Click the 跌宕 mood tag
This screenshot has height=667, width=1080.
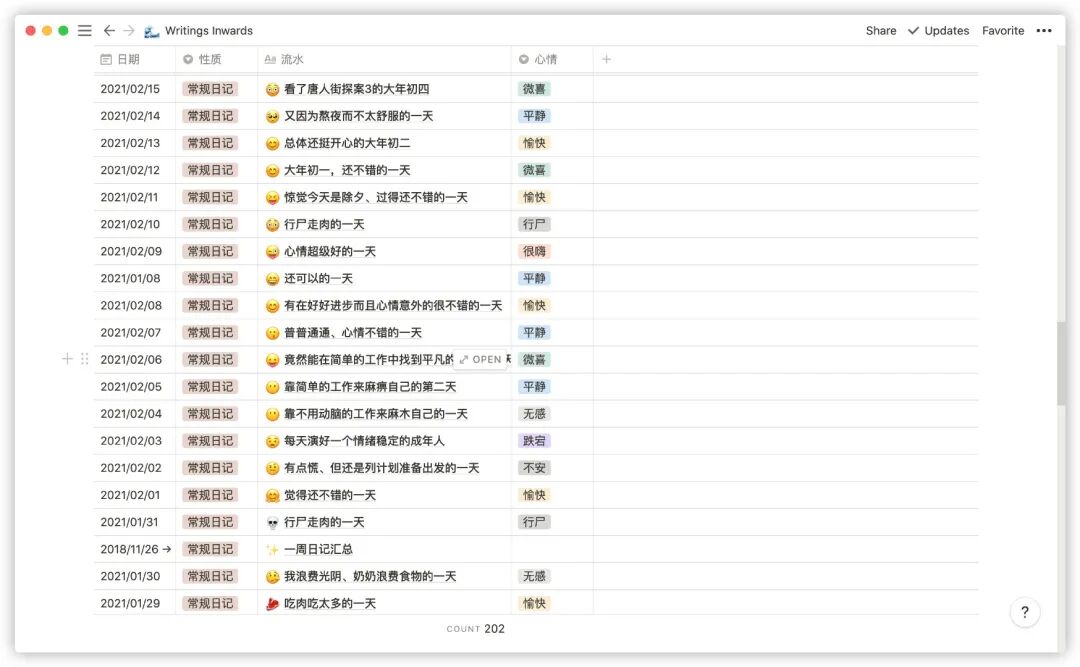534,440
